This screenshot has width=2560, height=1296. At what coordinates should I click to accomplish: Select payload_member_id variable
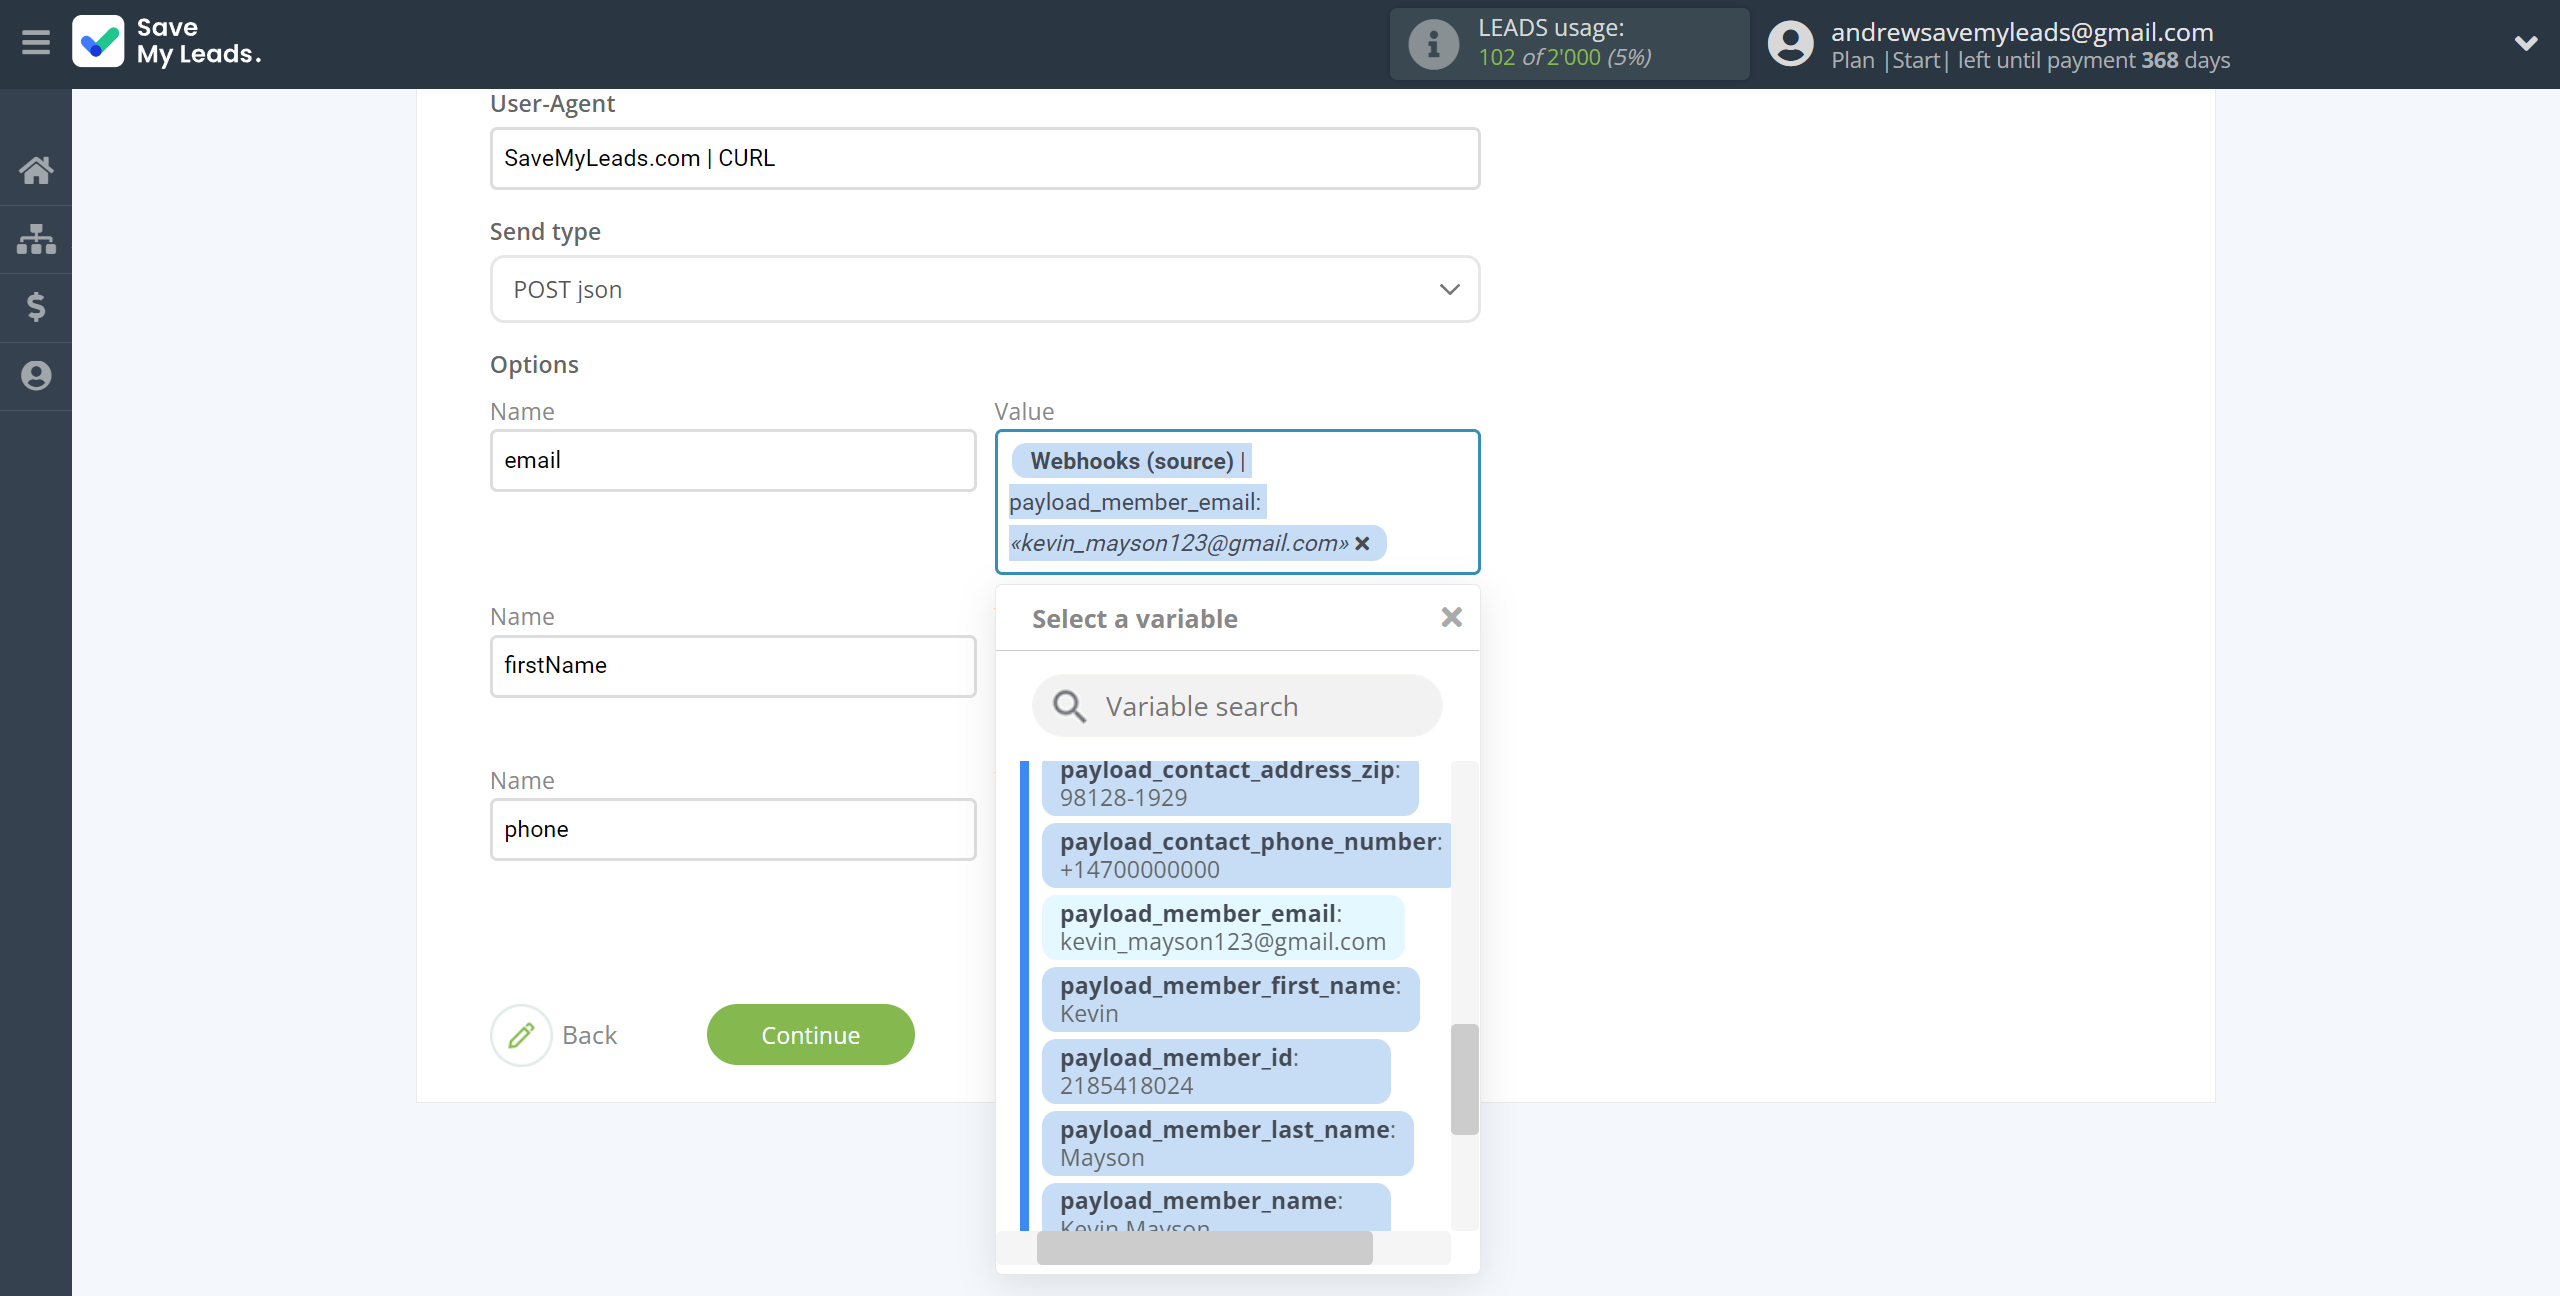click(x=1216, y=1071)
